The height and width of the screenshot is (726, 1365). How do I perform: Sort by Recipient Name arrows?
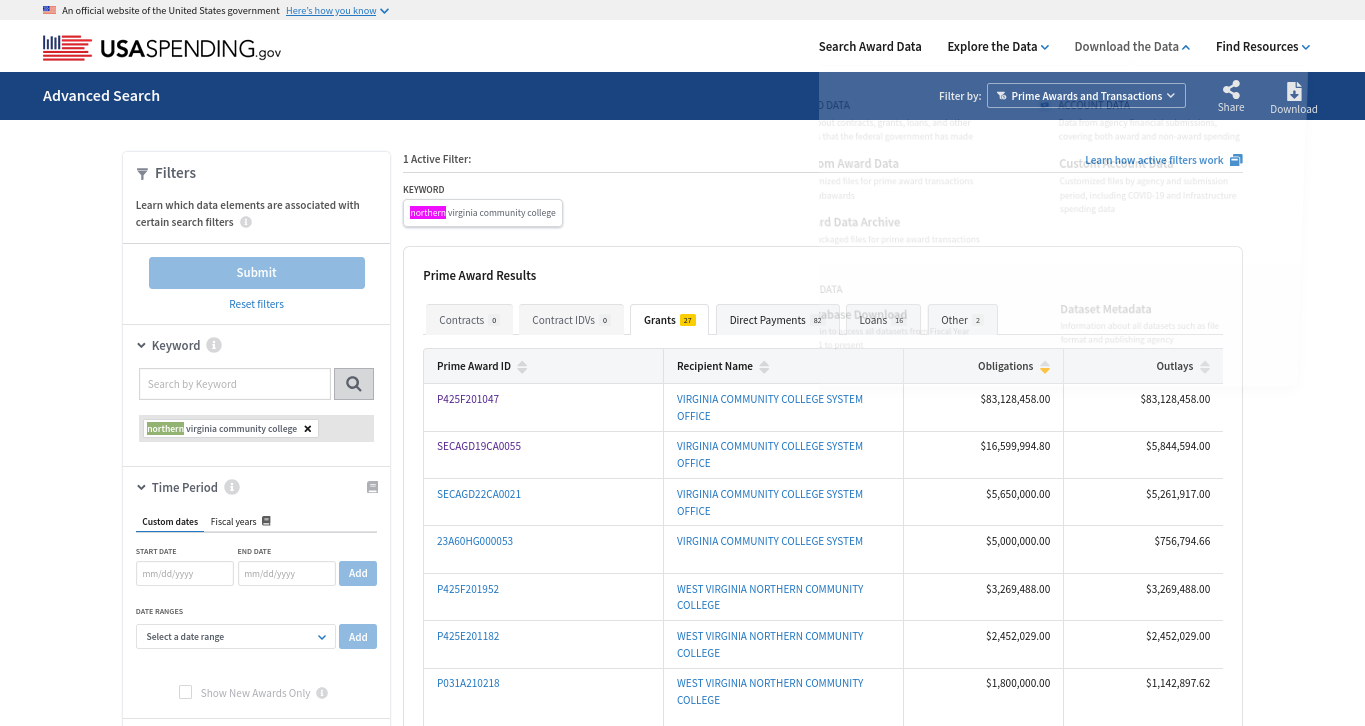pos(764,367)
